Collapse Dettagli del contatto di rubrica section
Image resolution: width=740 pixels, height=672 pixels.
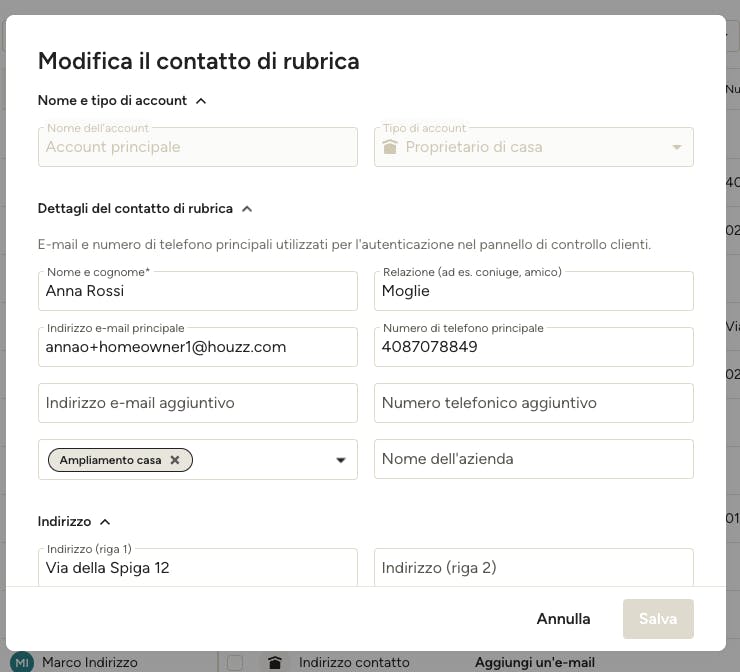tap(247, 209)
